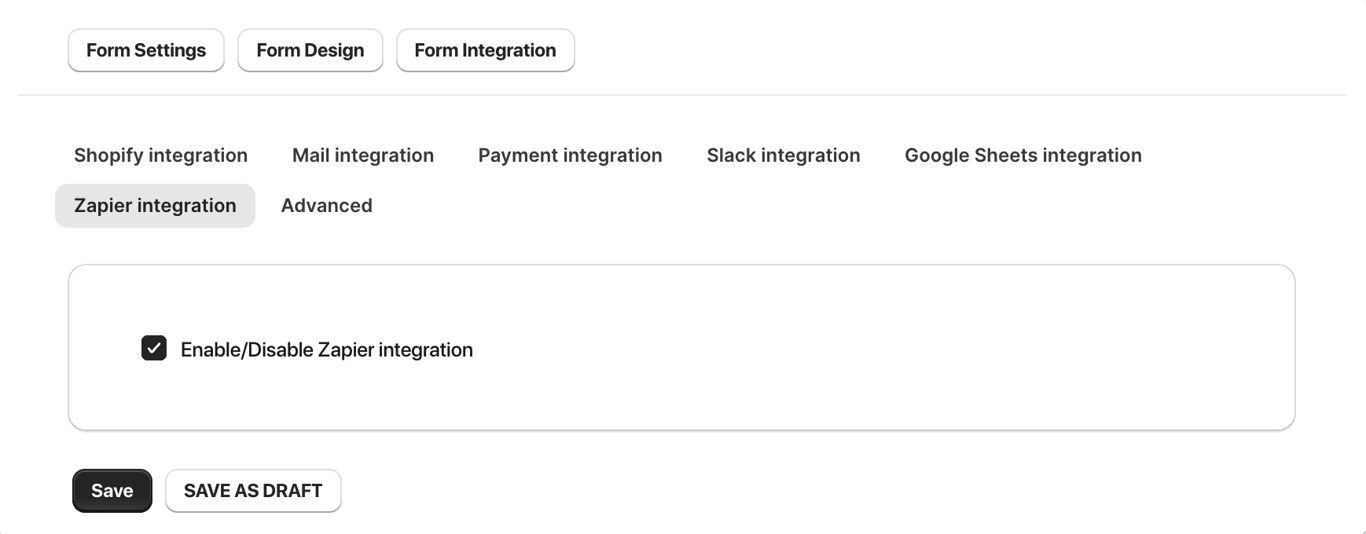Image resolution: width=1366 pixels, height=534 pixels.
Task: Open the Form Settings section
Action: click(146, 50)
